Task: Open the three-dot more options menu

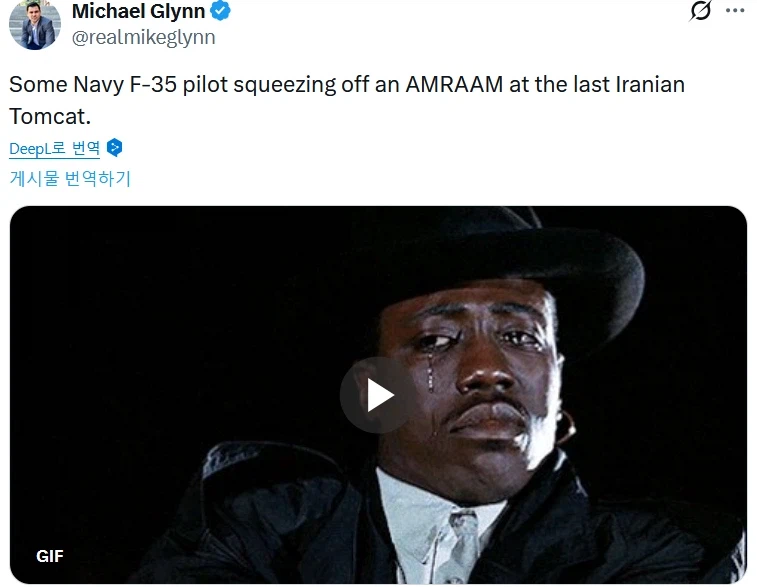Action: 735,12
